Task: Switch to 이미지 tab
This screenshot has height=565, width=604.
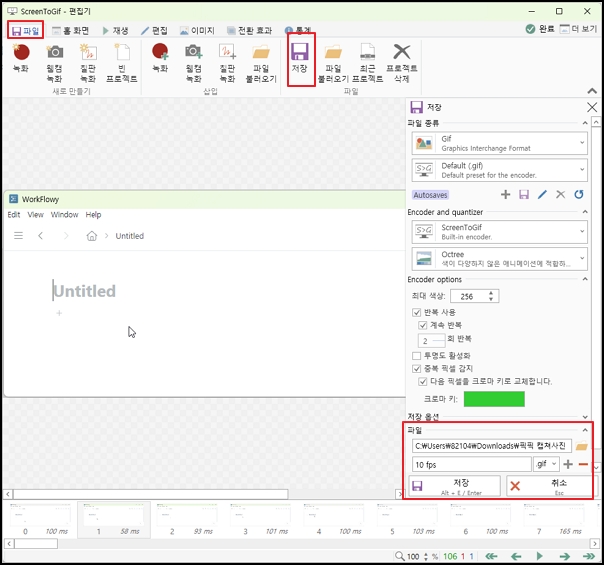Action: click(197, 30)
